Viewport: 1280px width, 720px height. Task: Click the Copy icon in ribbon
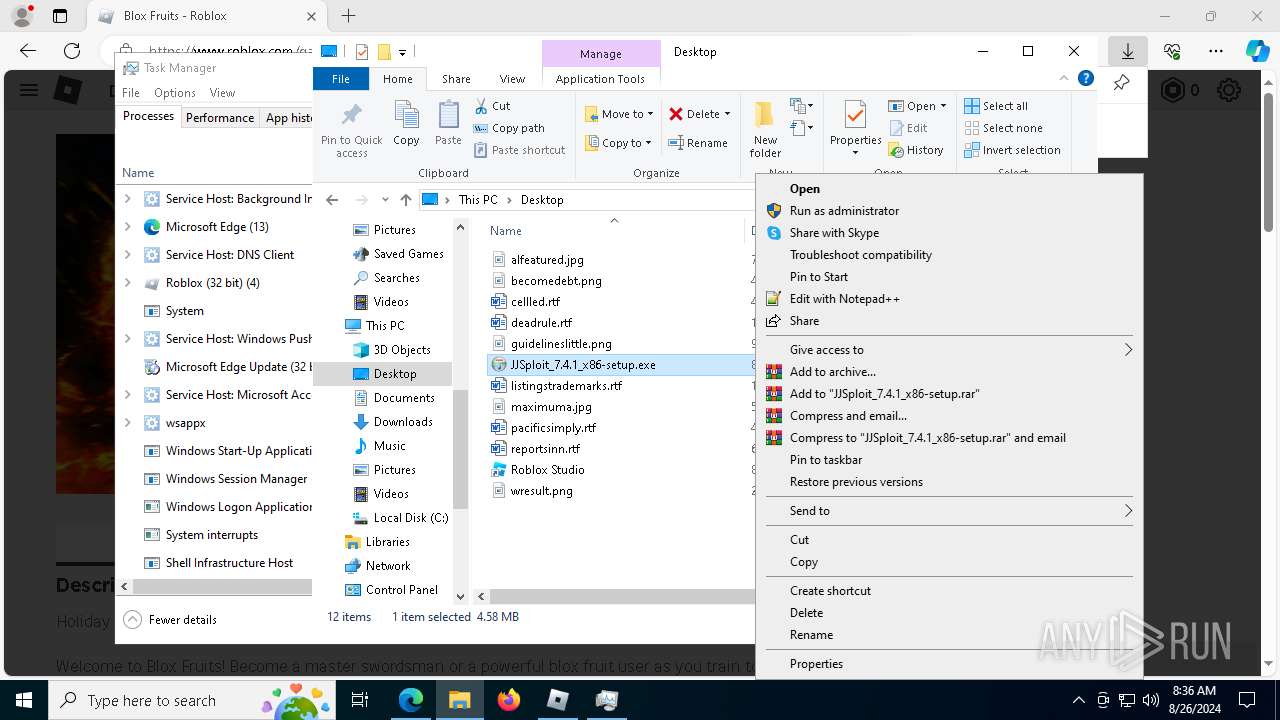[406, 116]
